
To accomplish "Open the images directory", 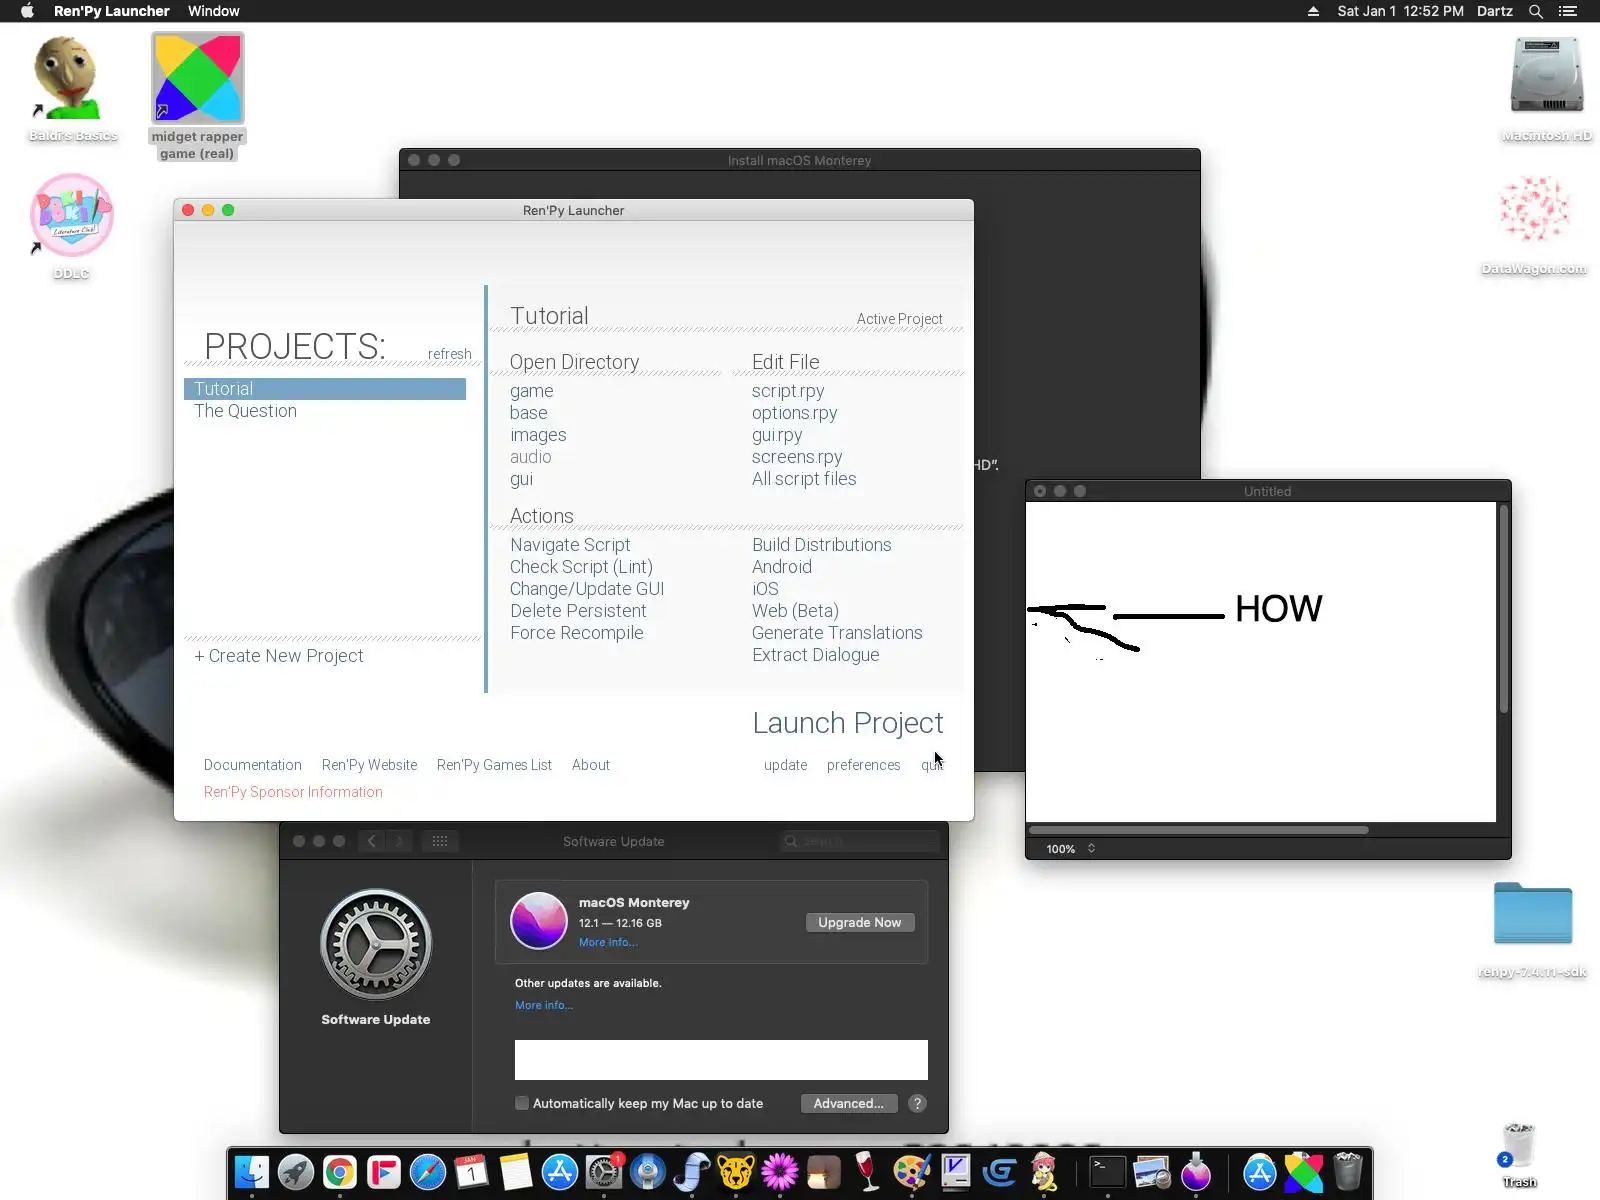I will coord(538,435).
